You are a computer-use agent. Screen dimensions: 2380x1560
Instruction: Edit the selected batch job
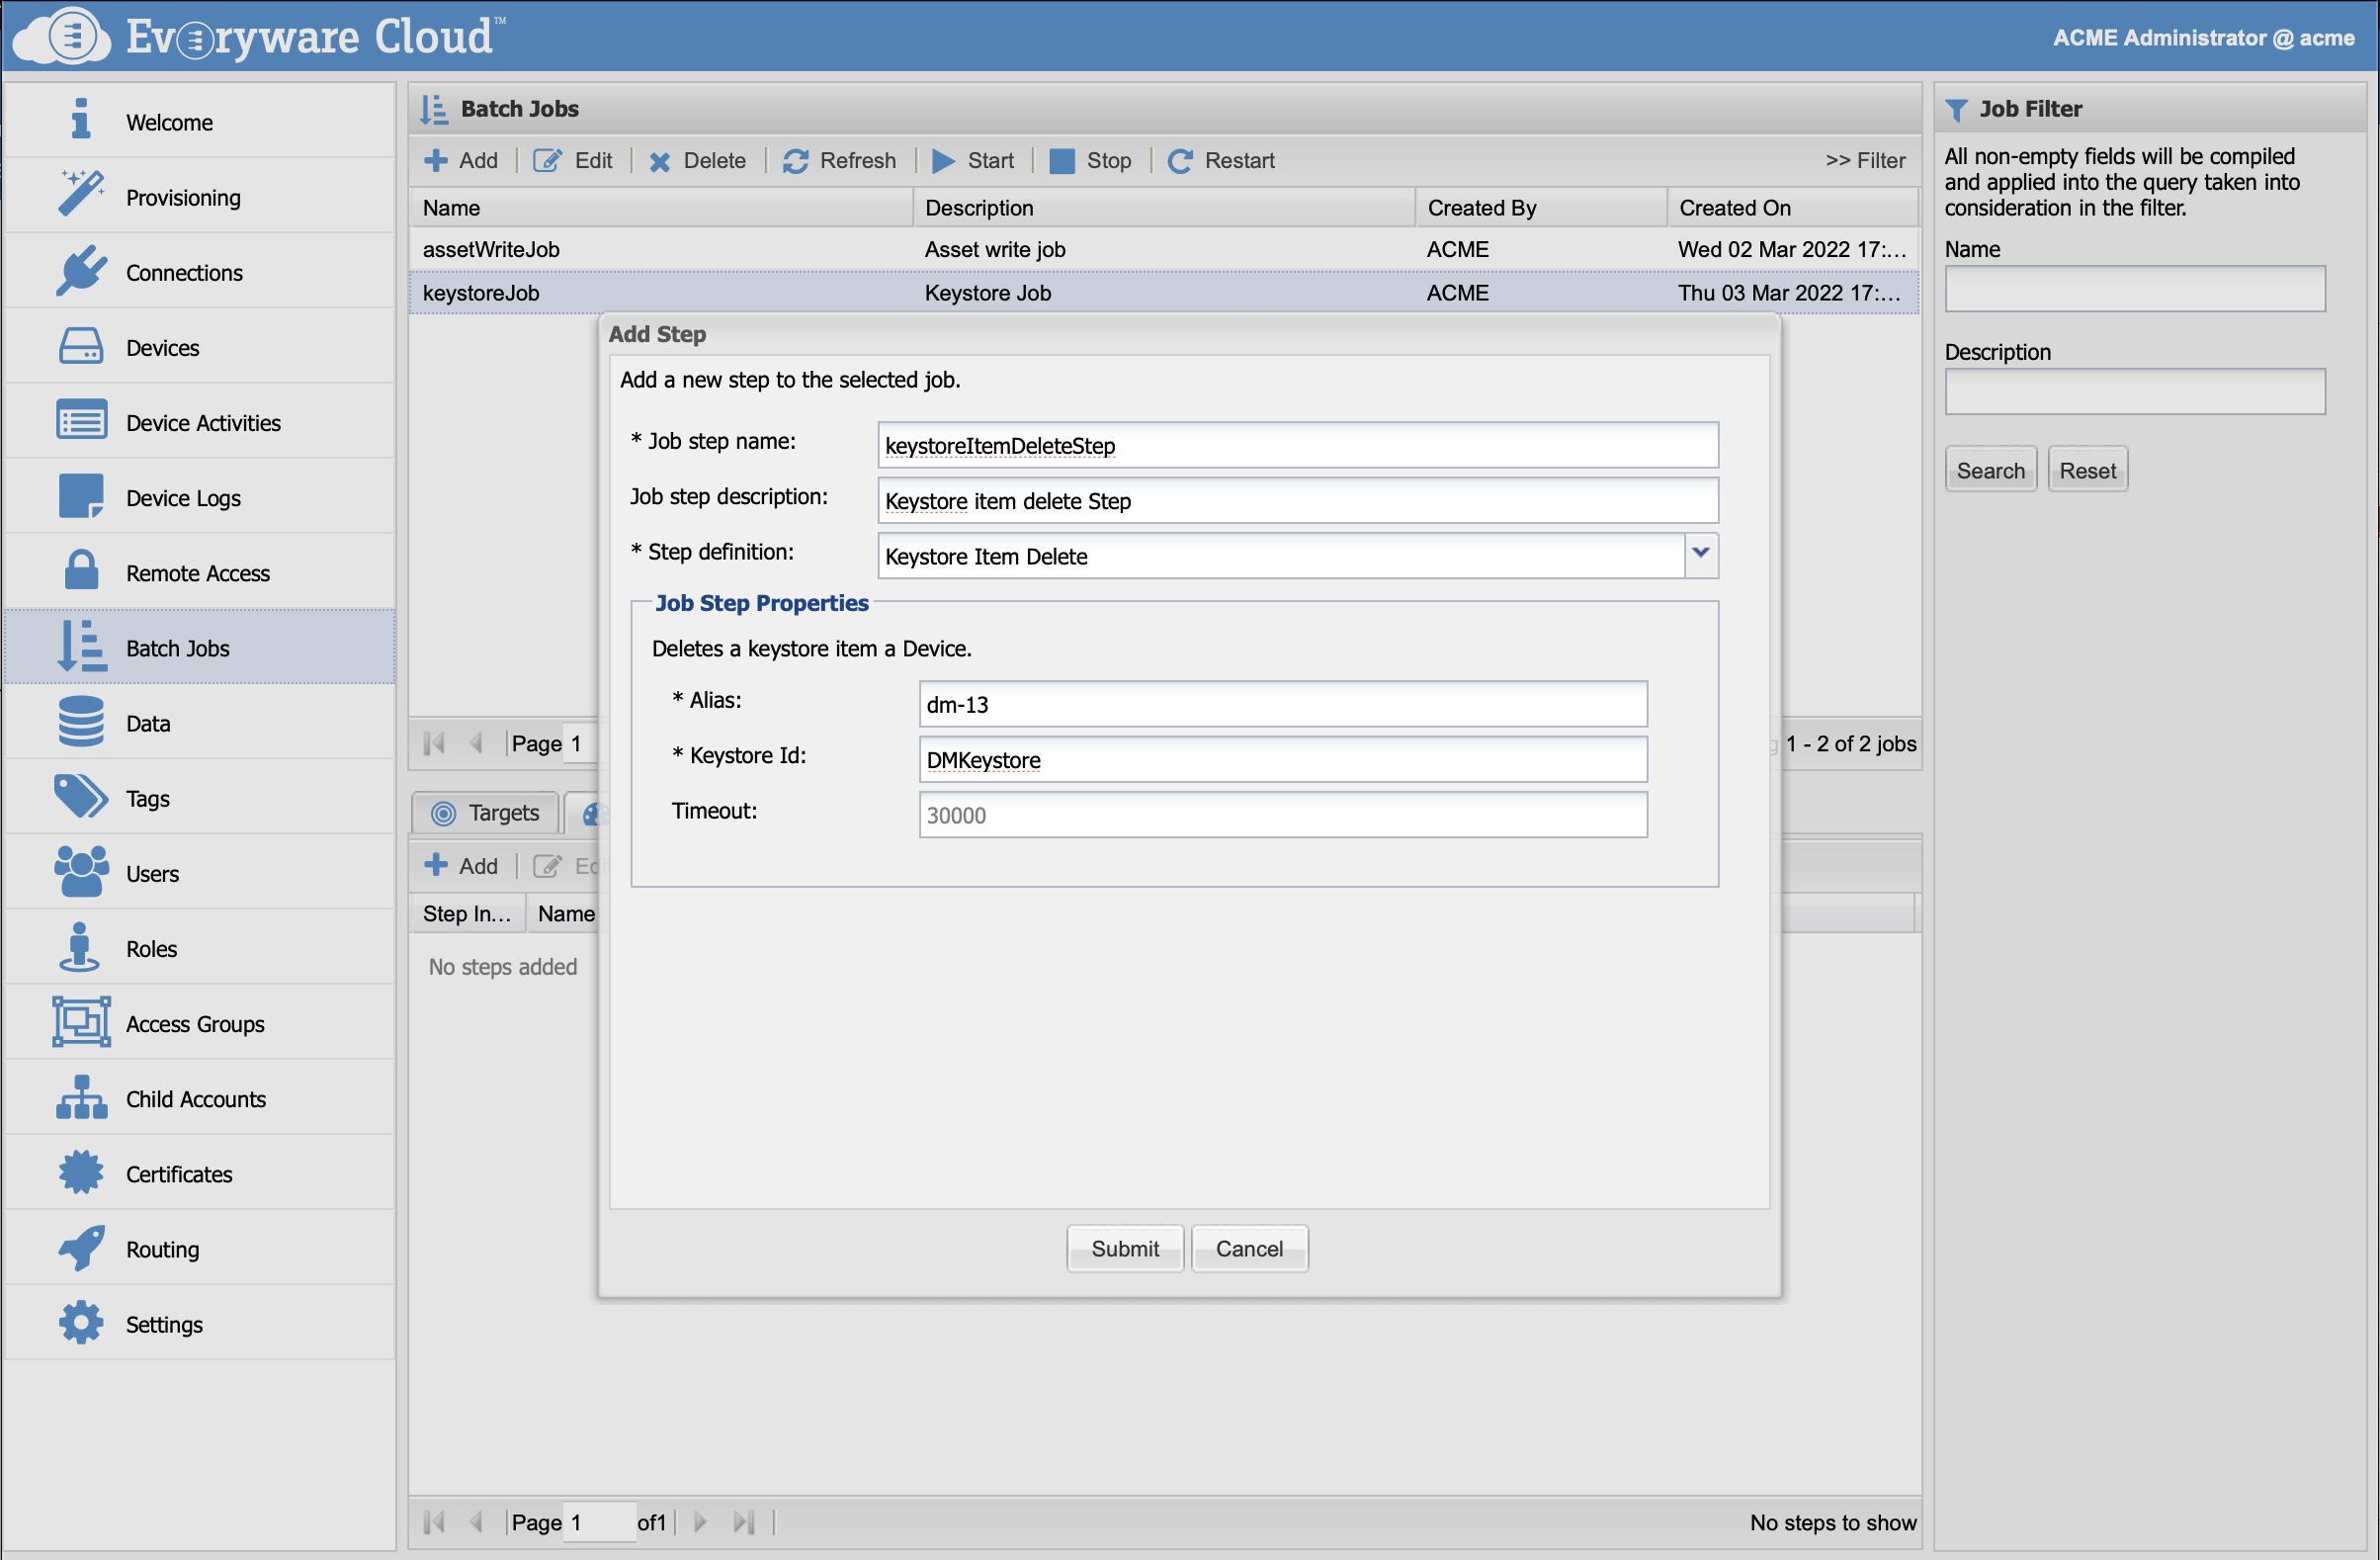pos(574,160)
